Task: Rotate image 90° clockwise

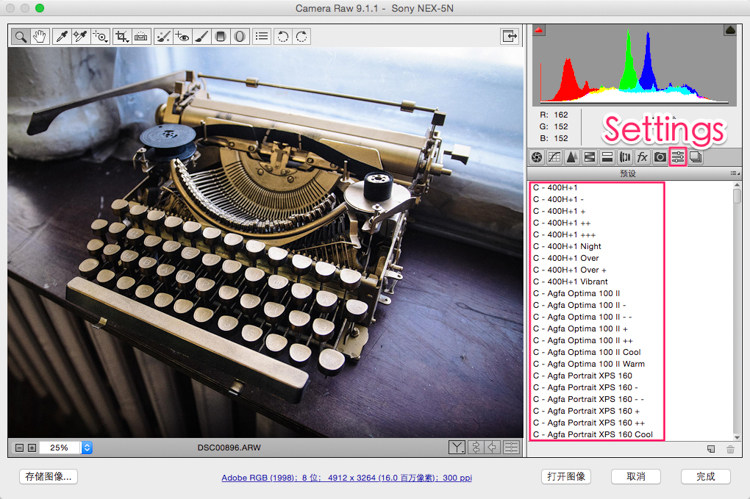Action: tap(301, 36)
